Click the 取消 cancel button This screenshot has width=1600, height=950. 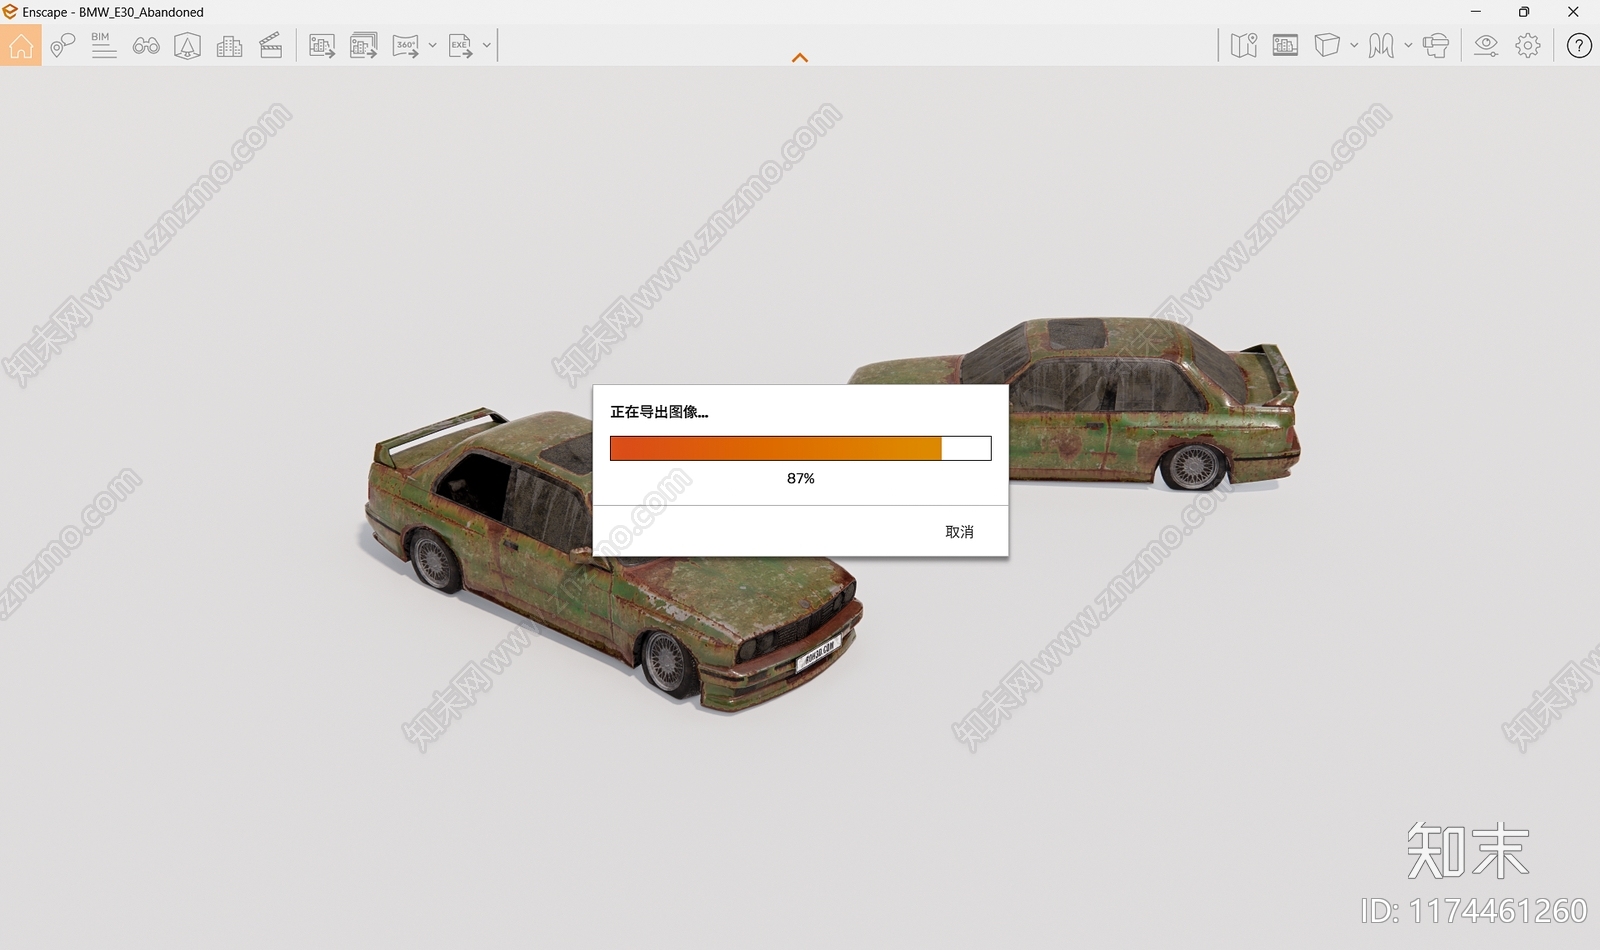coord(959,532)
